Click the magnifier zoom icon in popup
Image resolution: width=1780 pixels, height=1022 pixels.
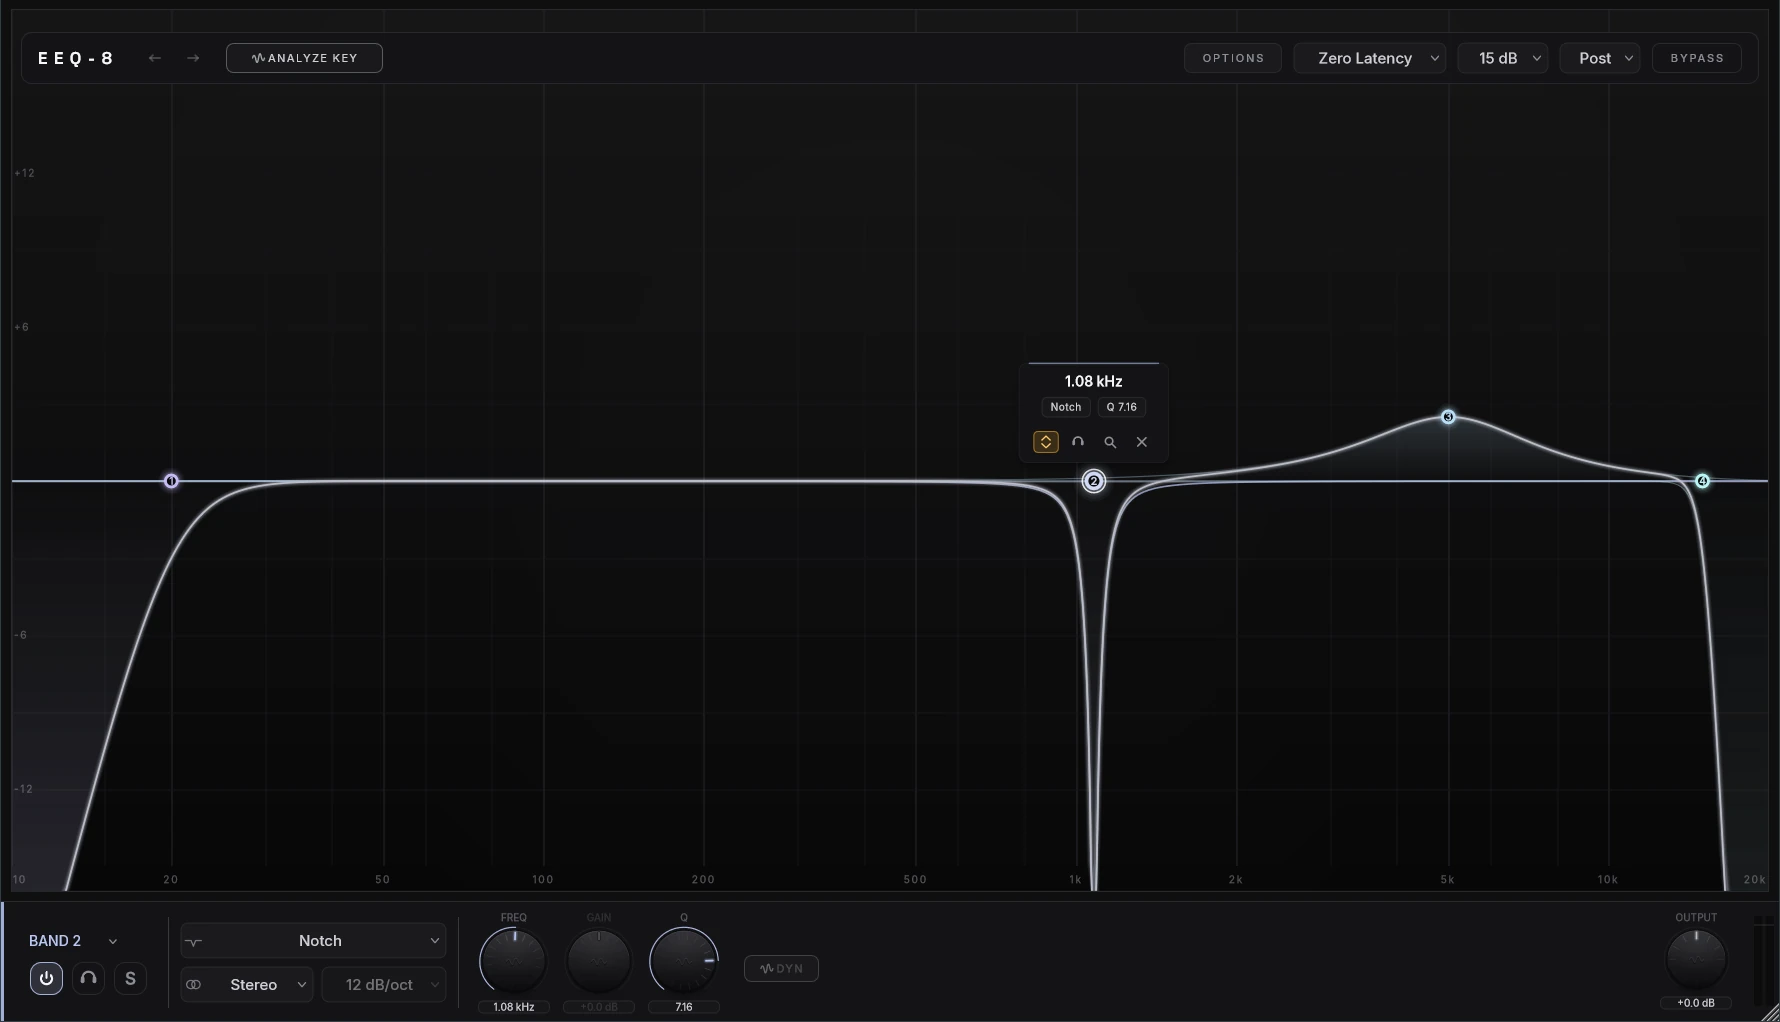tap(1110, 442)
